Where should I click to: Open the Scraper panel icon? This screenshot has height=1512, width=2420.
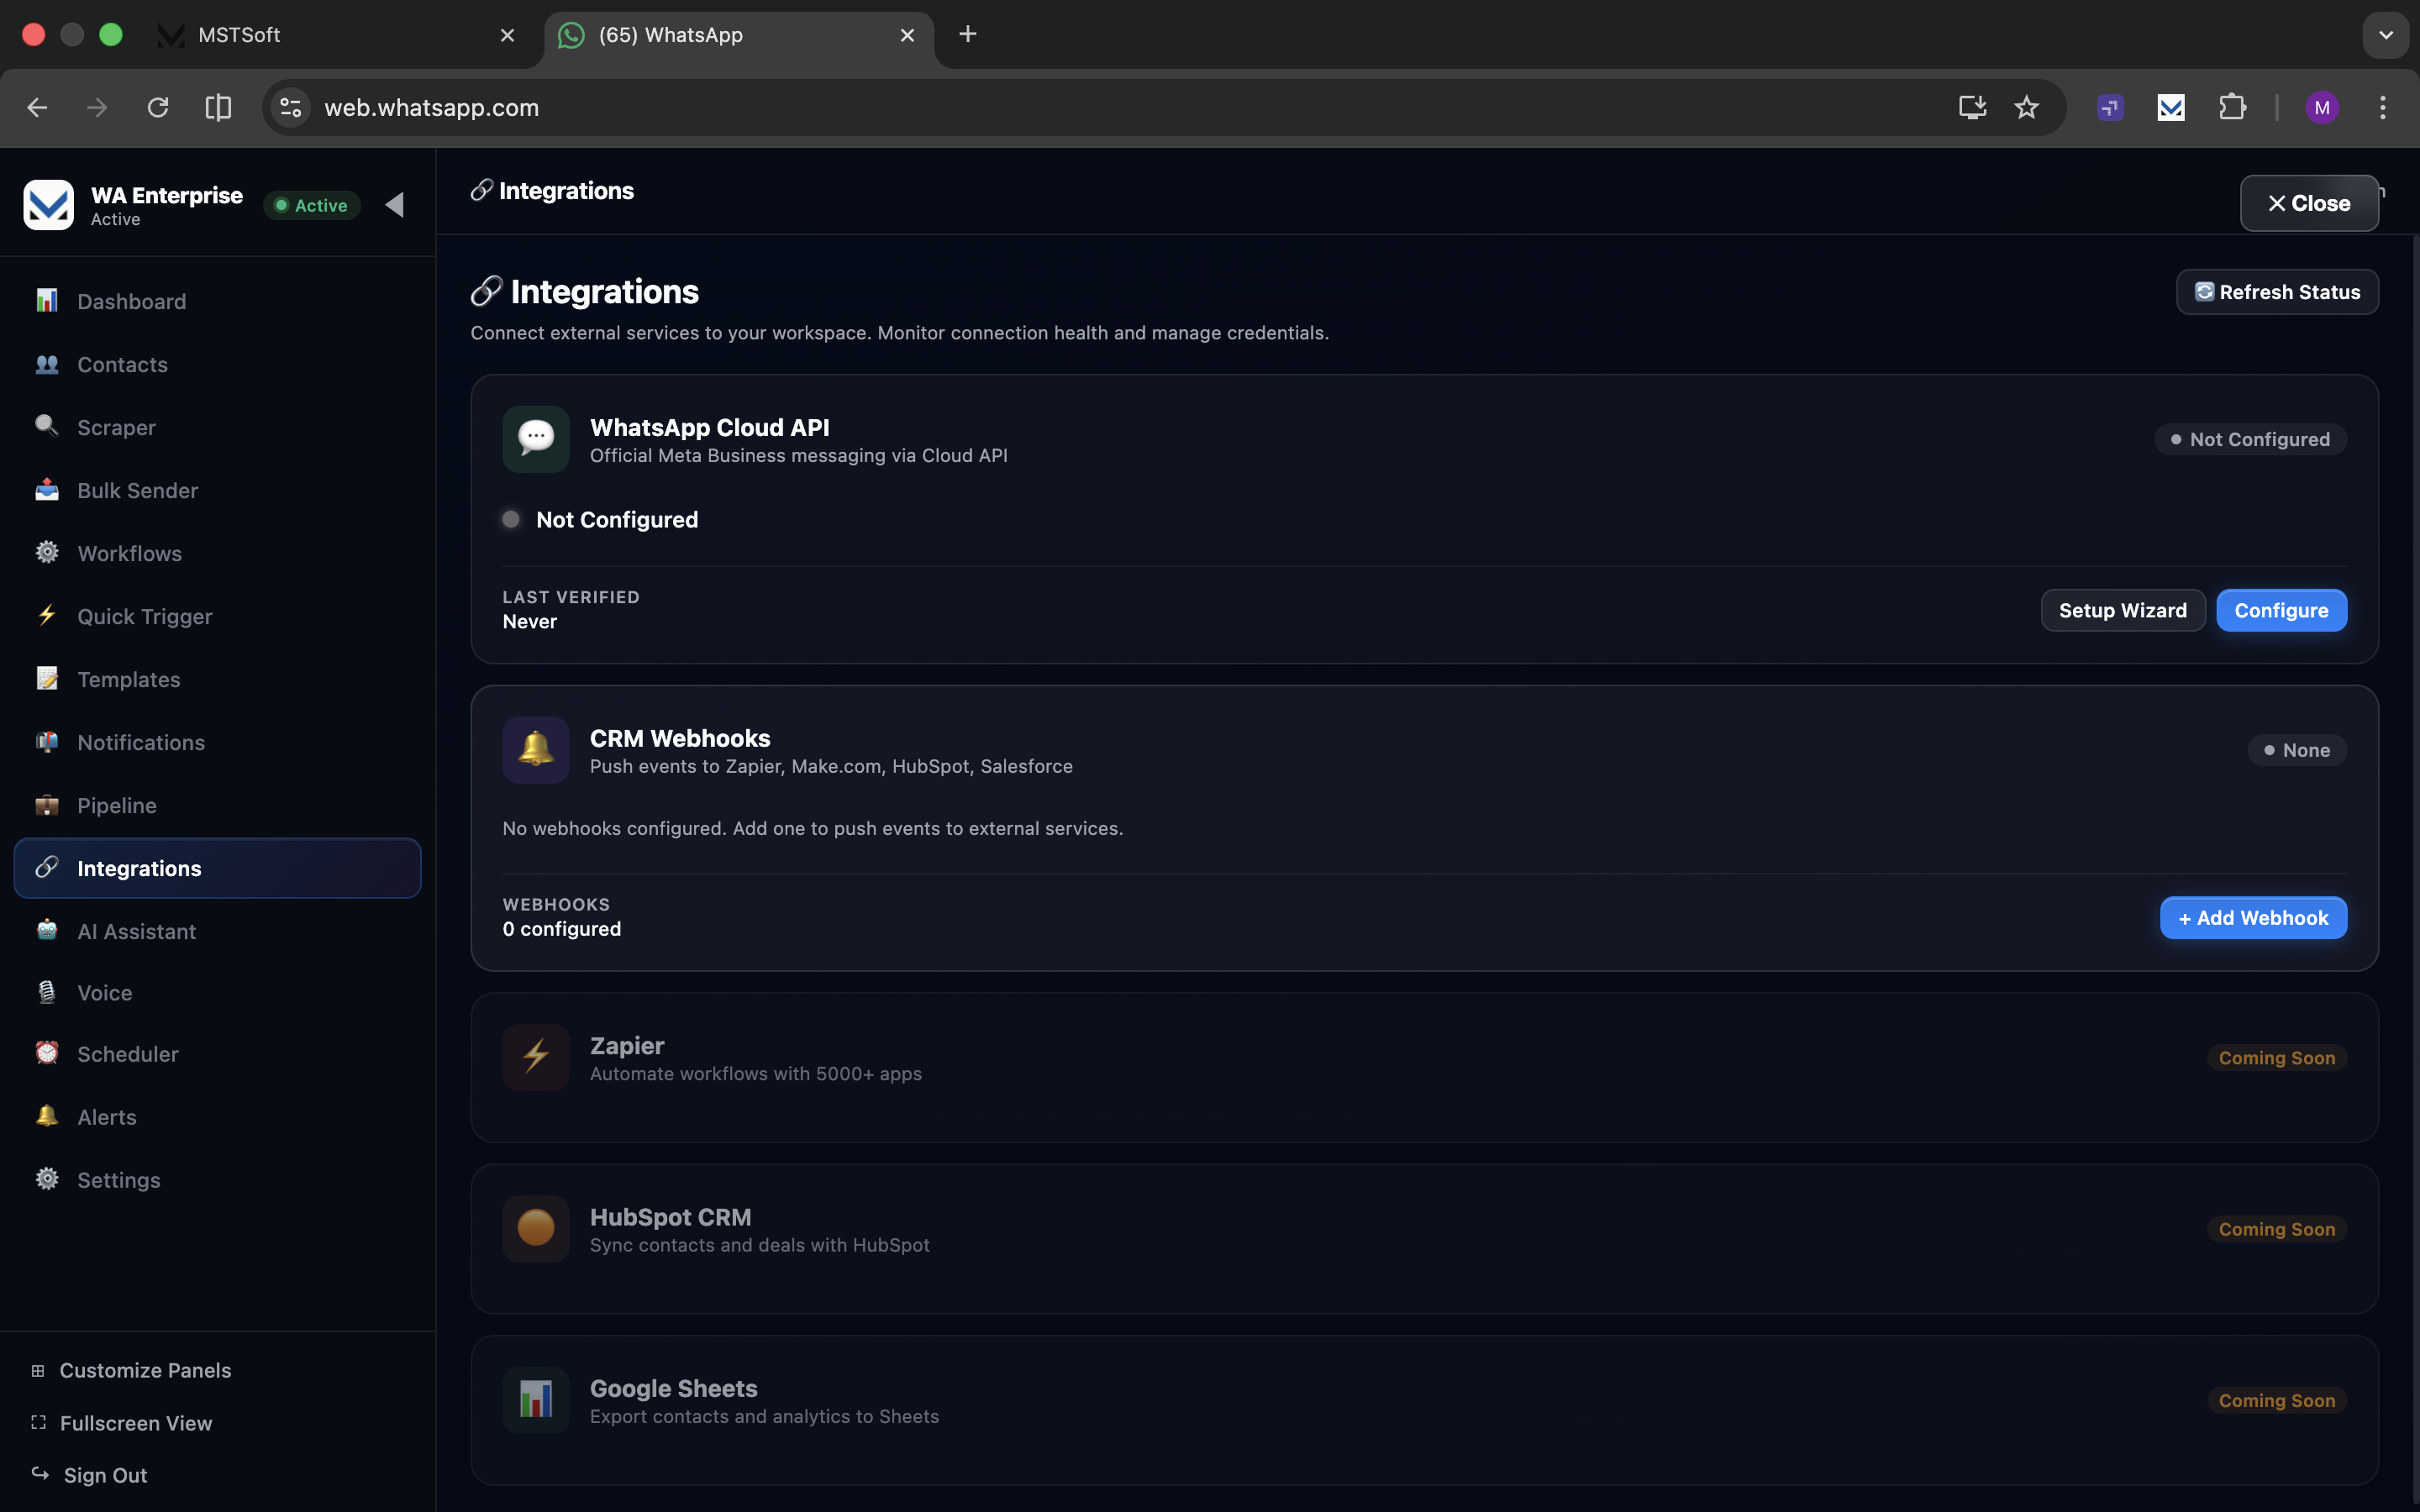coord(47,427)
